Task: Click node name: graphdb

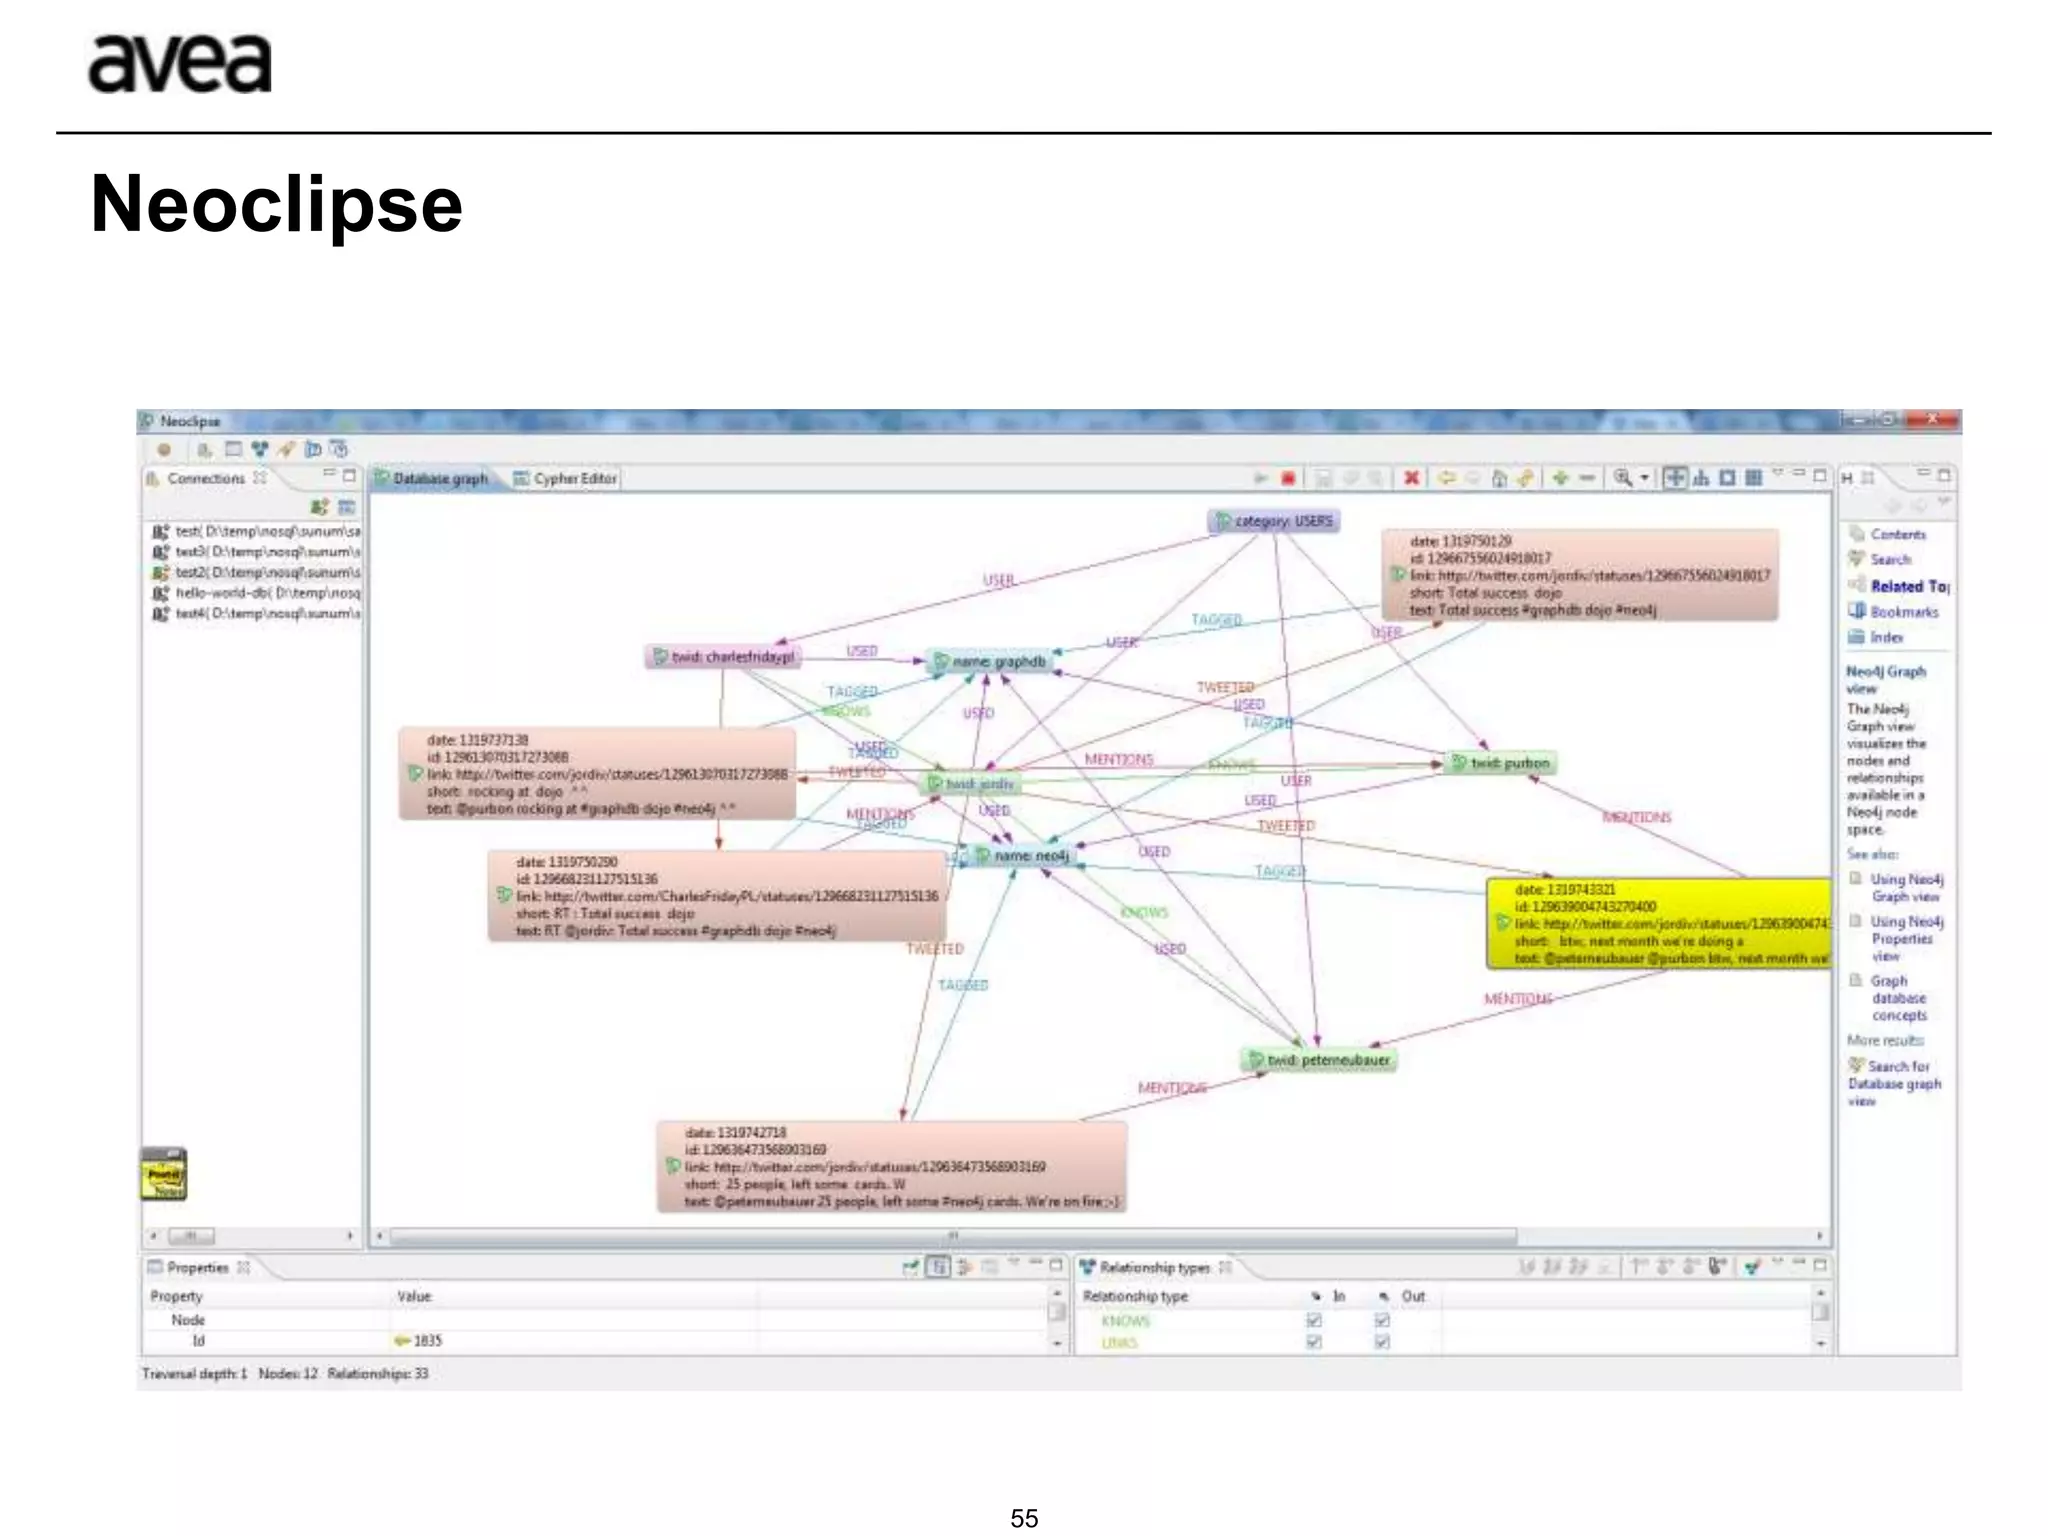Action: 990,661
